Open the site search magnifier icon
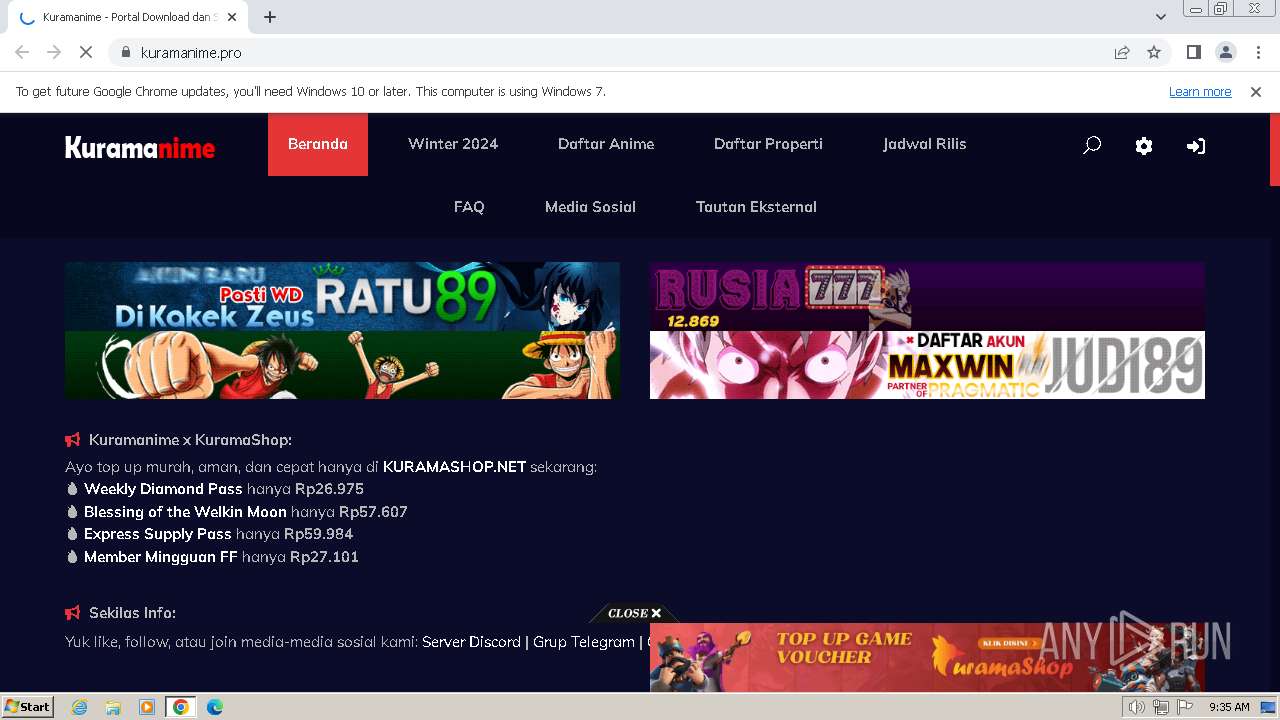1280x720 pixels. tap(1092, 145)
